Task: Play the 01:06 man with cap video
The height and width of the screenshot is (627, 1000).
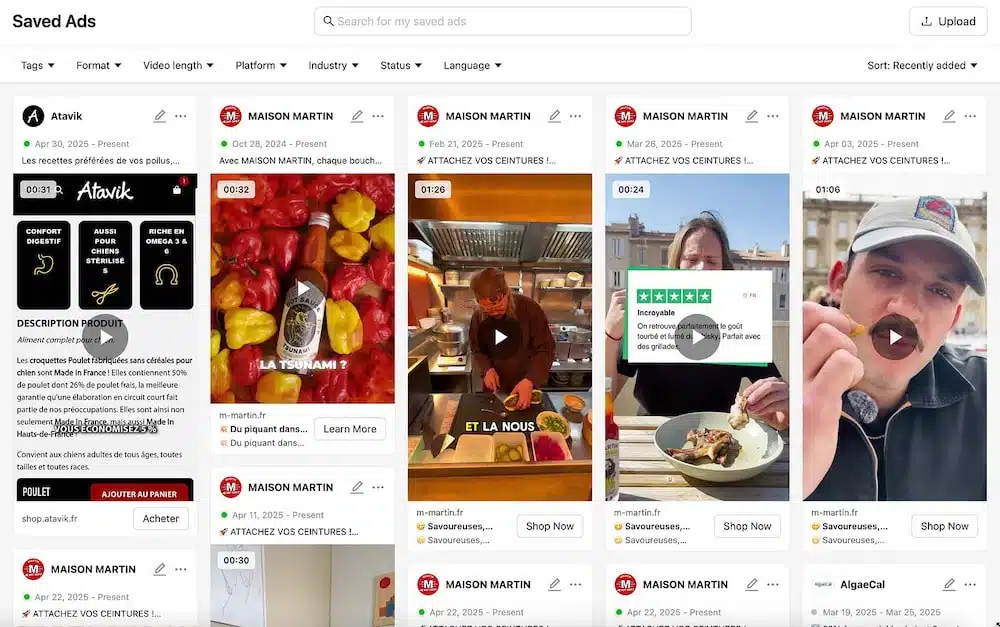Action: [x=895, y=337]
